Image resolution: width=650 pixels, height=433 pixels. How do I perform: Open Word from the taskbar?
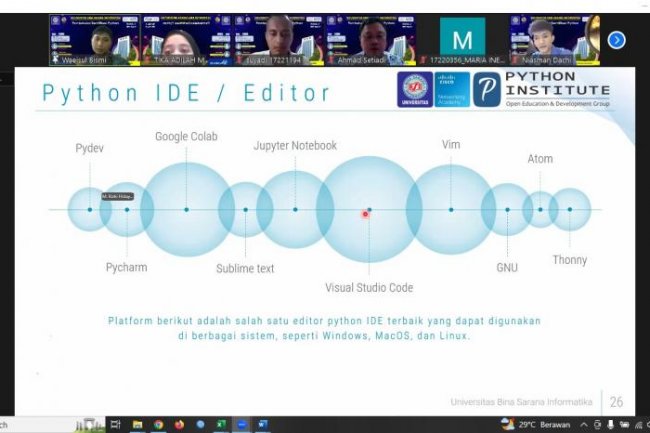(263, 425)
